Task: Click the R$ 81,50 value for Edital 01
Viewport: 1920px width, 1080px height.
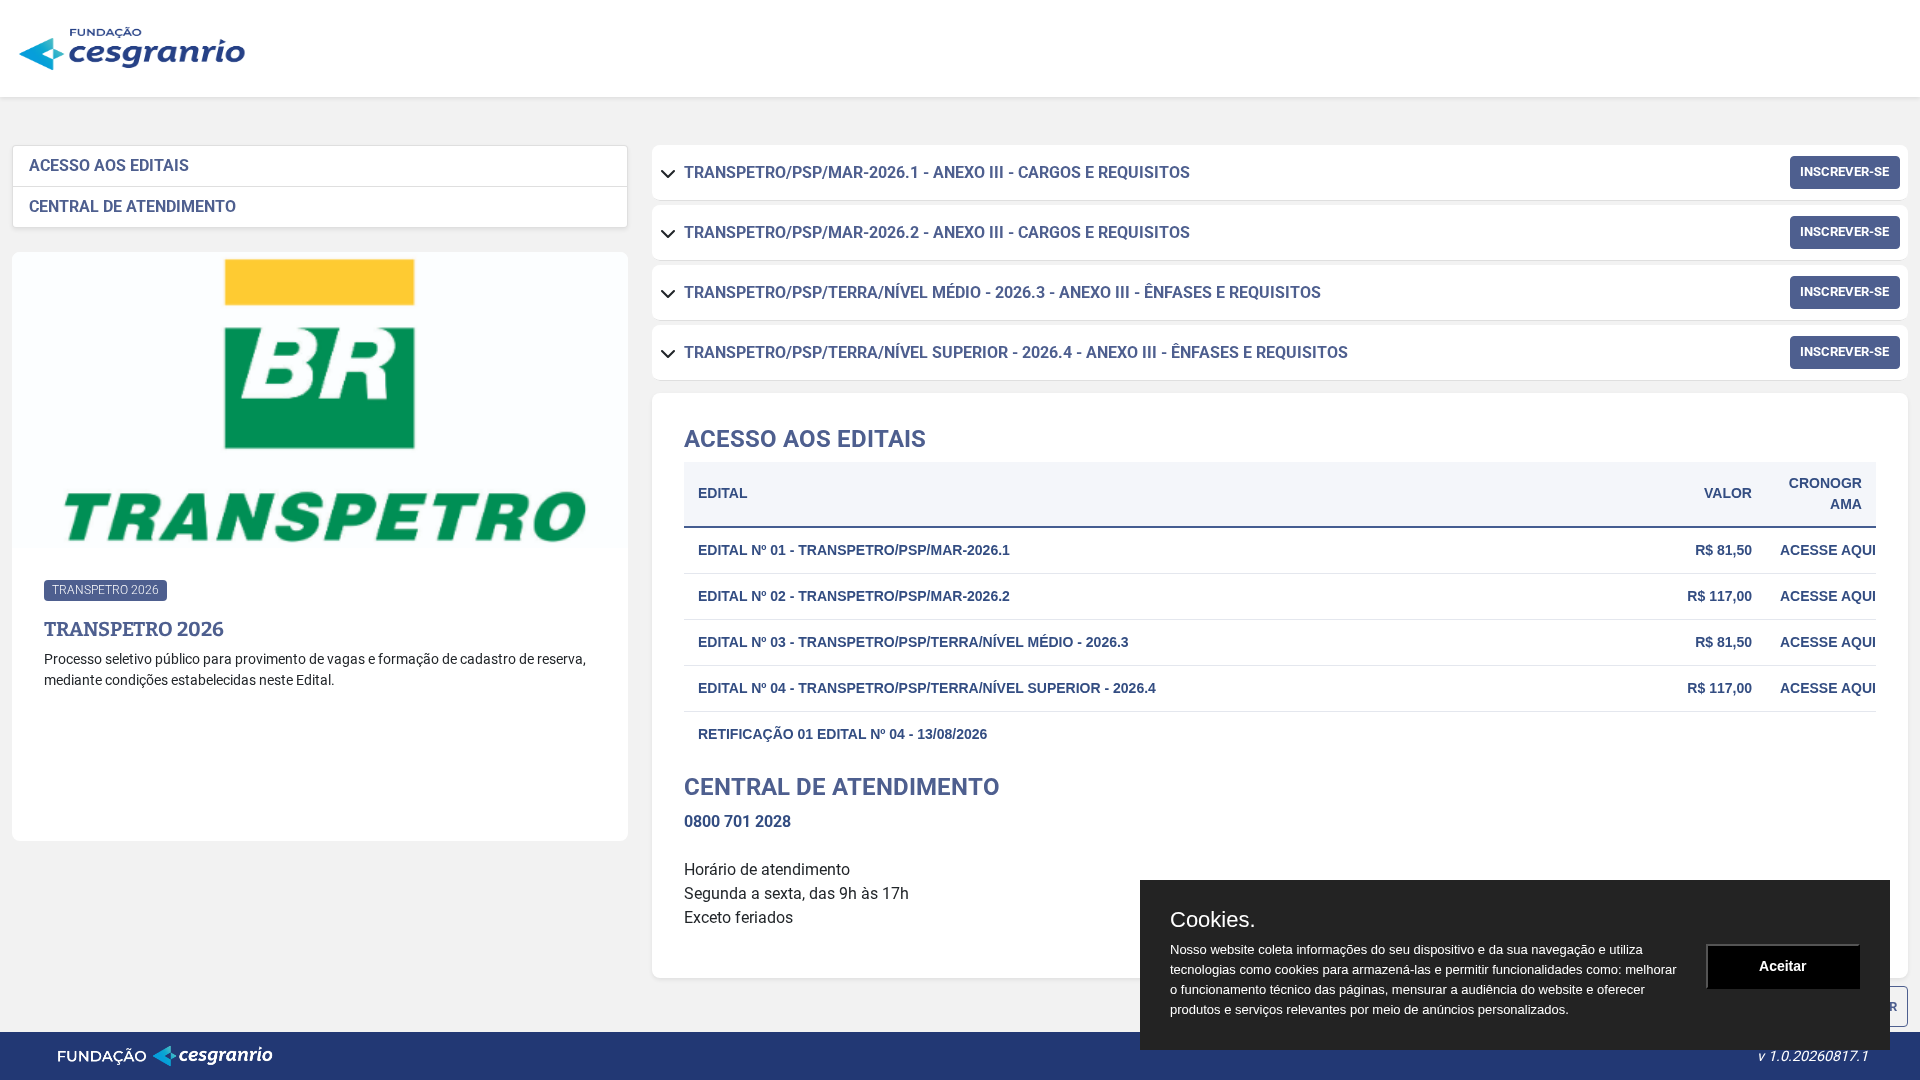Action: (x=1723, y=550)
